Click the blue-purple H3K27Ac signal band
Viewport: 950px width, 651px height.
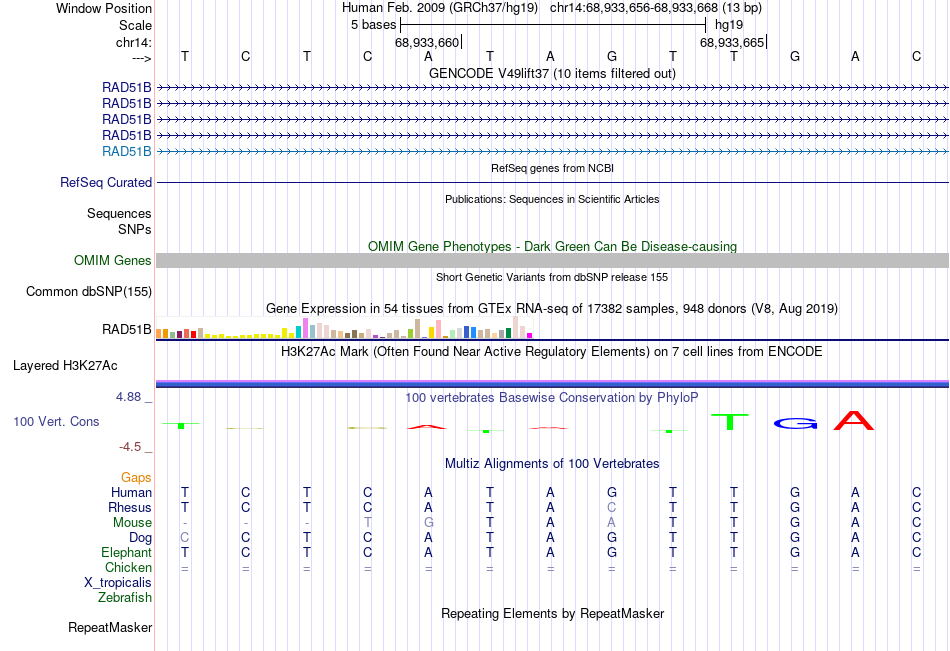[x=552, y=384]
